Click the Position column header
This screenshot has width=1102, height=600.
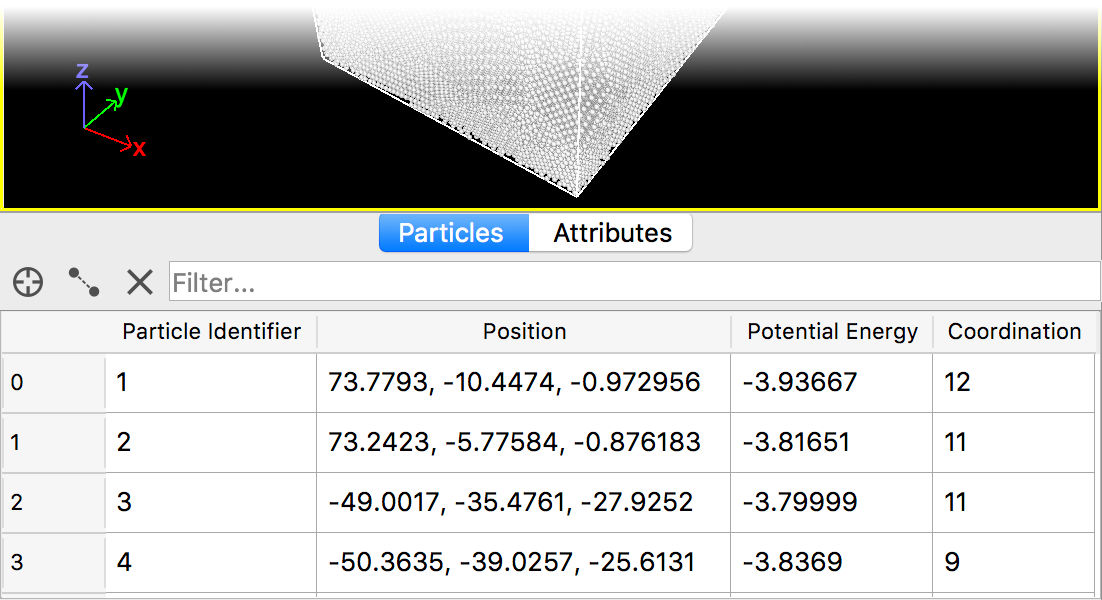click(x=524, y=332)
